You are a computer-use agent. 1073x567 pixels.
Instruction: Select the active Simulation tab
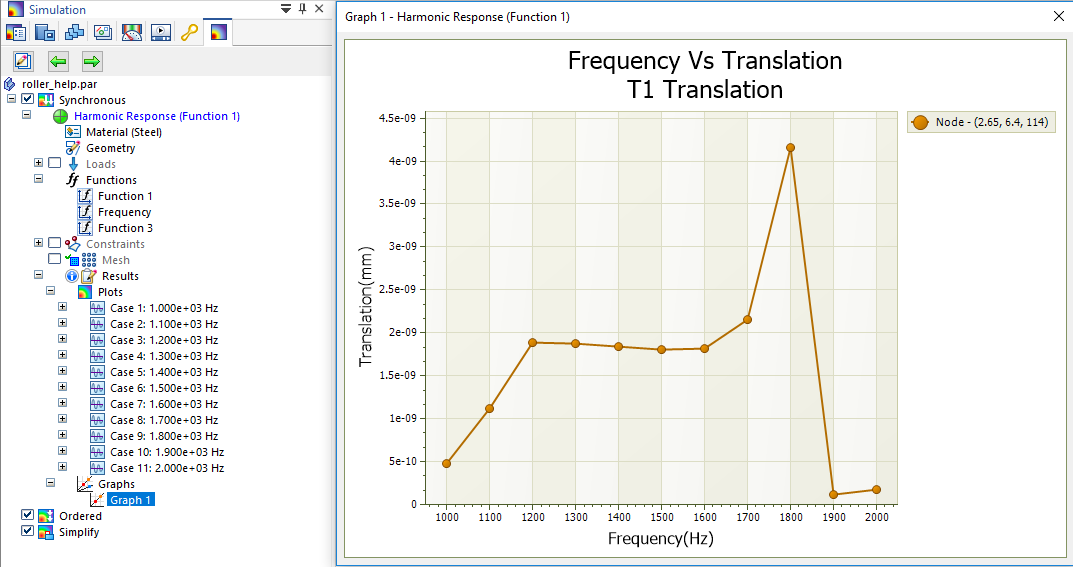(218, 32)
